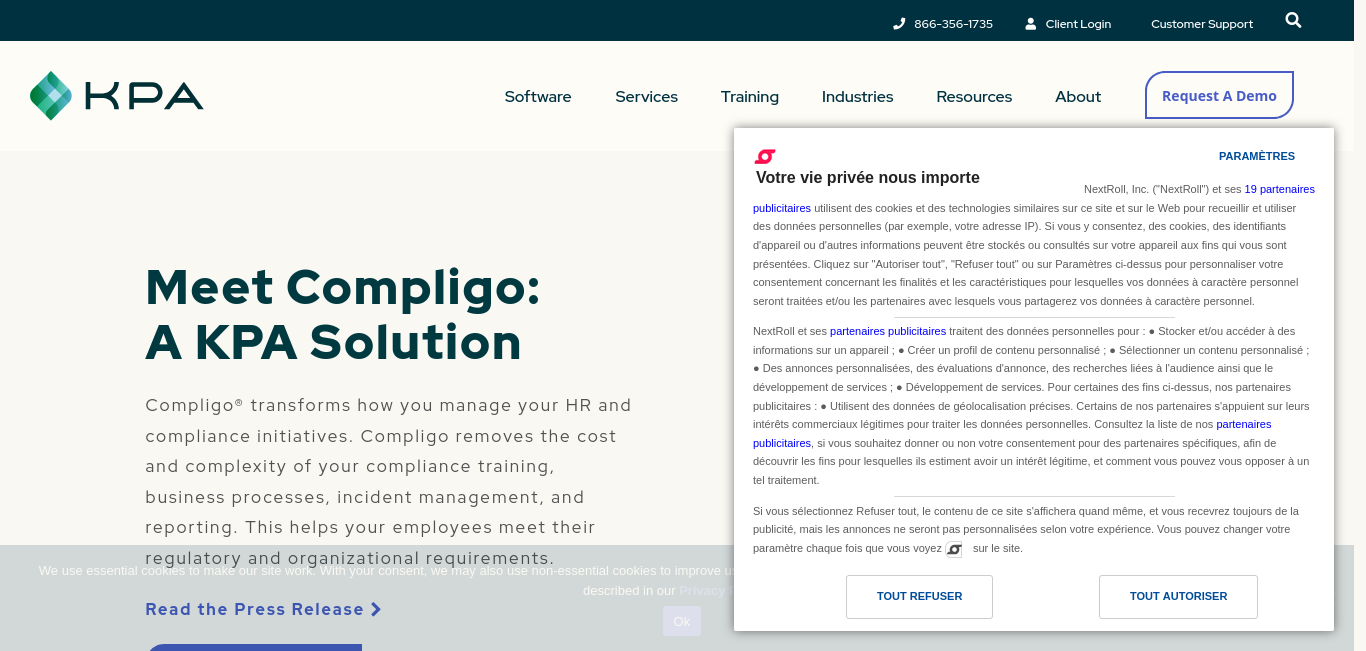Click 'partenaires publicitaires' link after 'NextRoll et ses'
This screenshot has height=651, width=1366.
(888, 331)
